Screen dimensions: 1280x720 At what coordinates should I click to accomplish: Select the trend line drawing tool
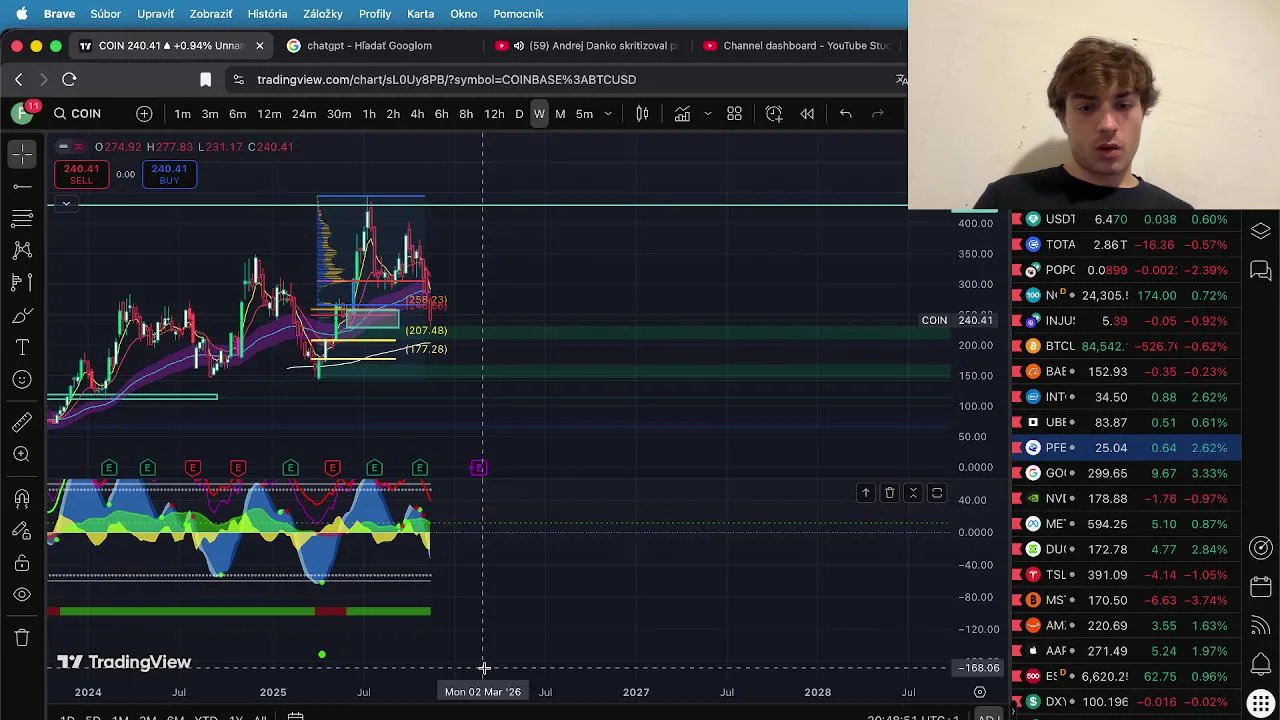22,186
